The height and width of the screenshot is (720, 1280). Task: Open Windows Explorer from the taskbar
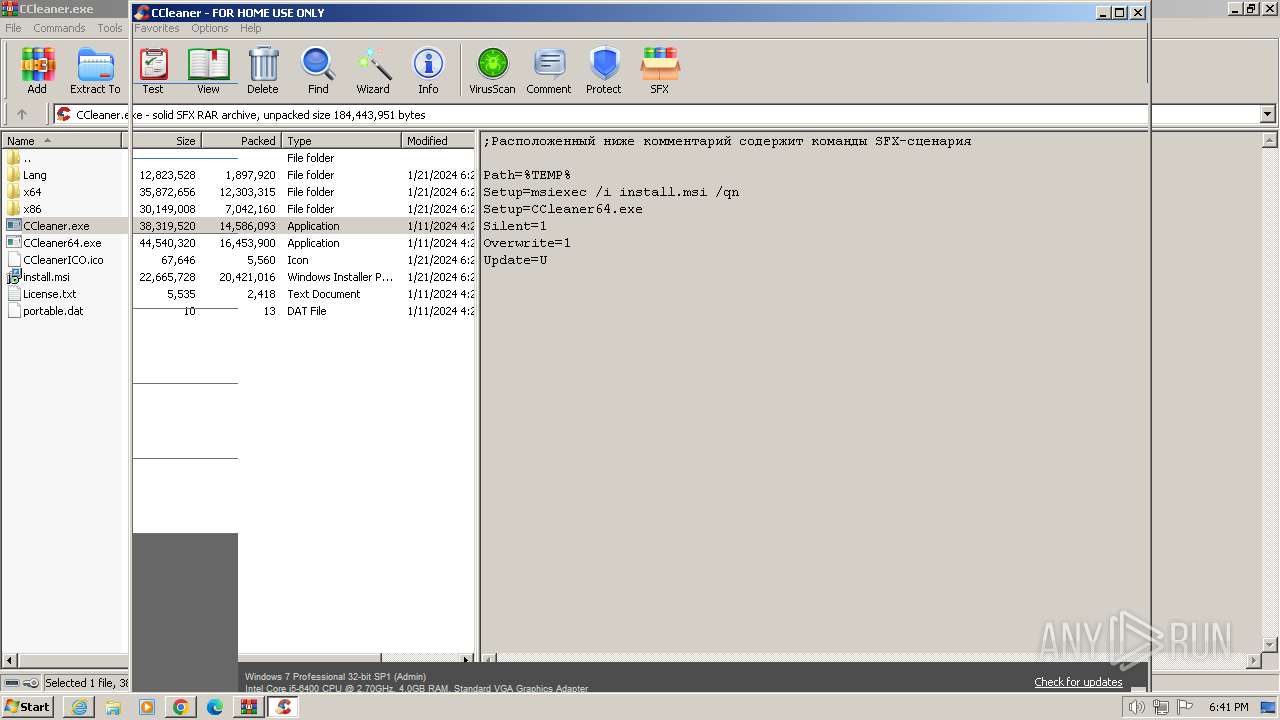[113, 707]
